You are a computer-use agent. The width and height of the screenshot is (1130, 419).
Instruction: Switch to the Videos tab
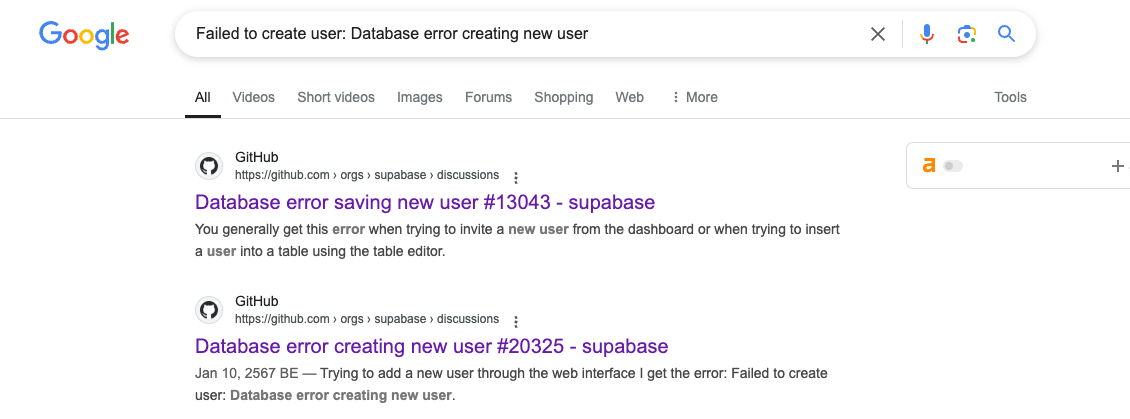tap(253, 97)
